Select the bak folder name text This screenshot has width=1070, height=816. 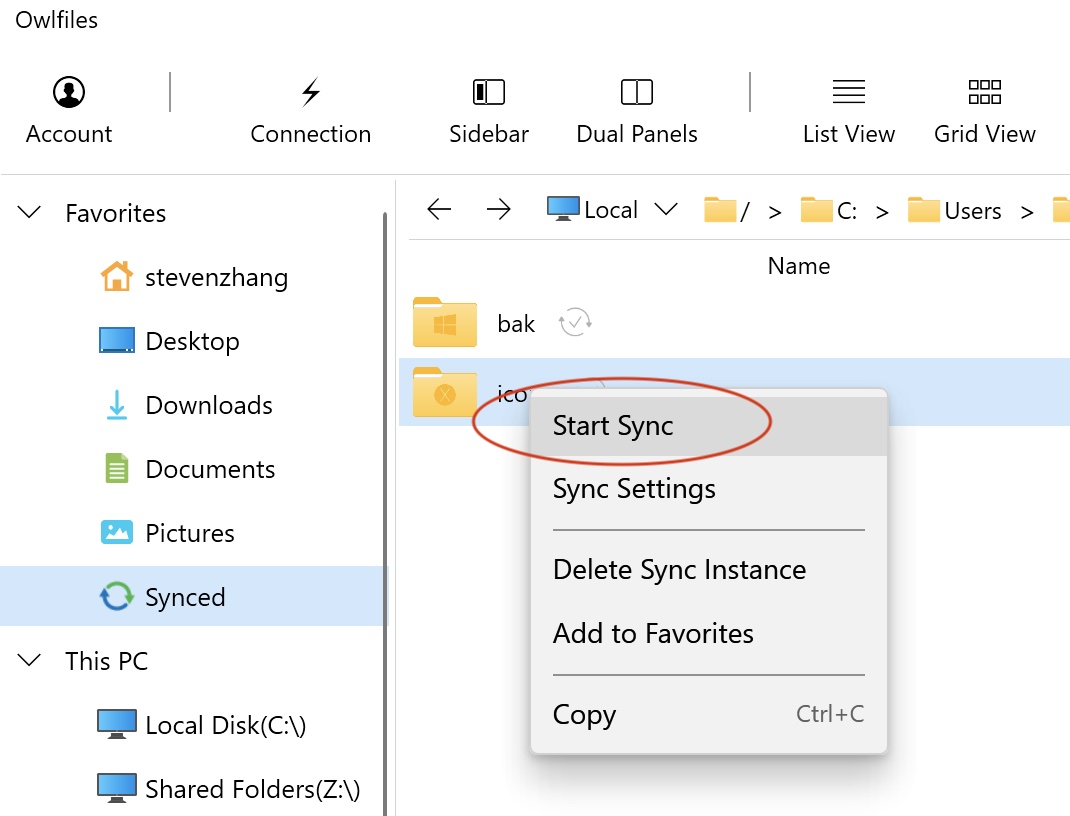516,323
